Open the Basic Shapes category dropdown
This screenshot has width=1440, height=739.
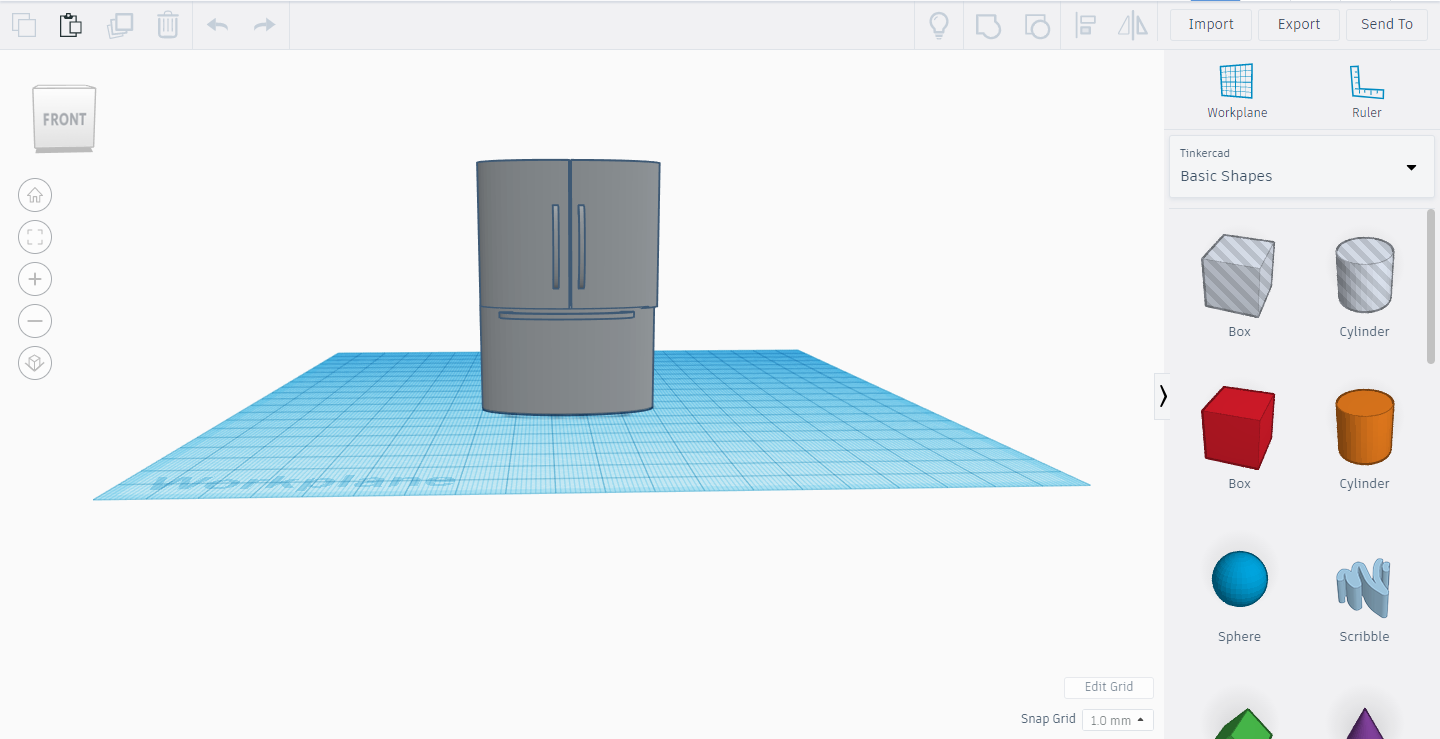[1300, 167]
